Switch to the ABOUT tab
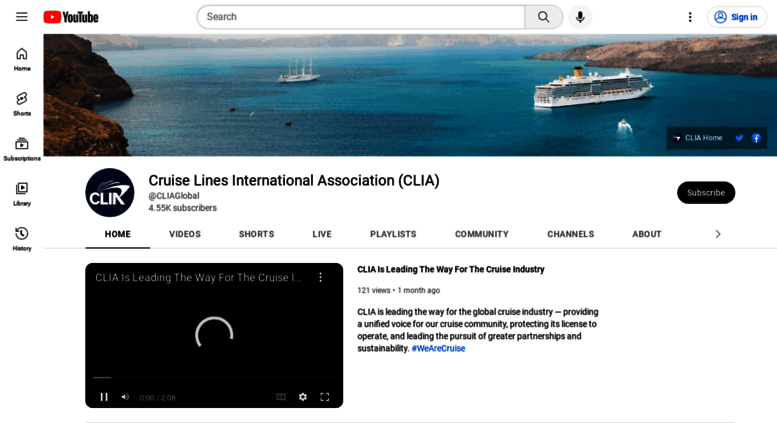The width and height of the screenshot is (777, 423). pyautogui.click(x=647, y=234)
